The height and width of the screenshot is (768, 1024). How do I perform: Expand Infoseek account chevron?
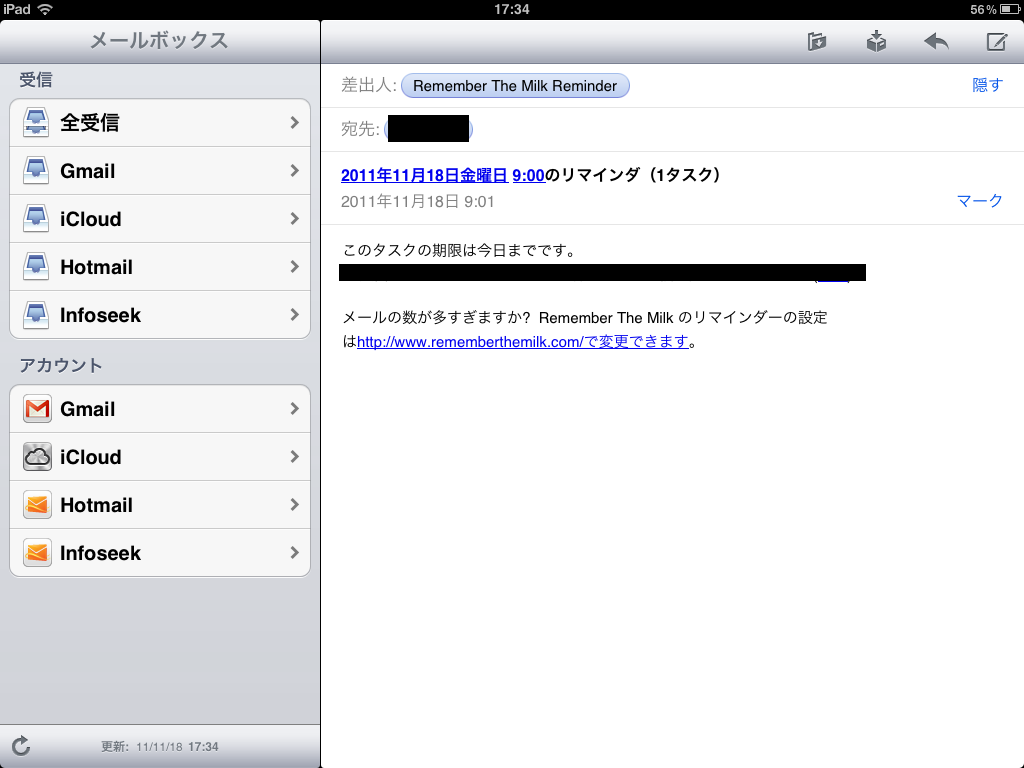295,552
